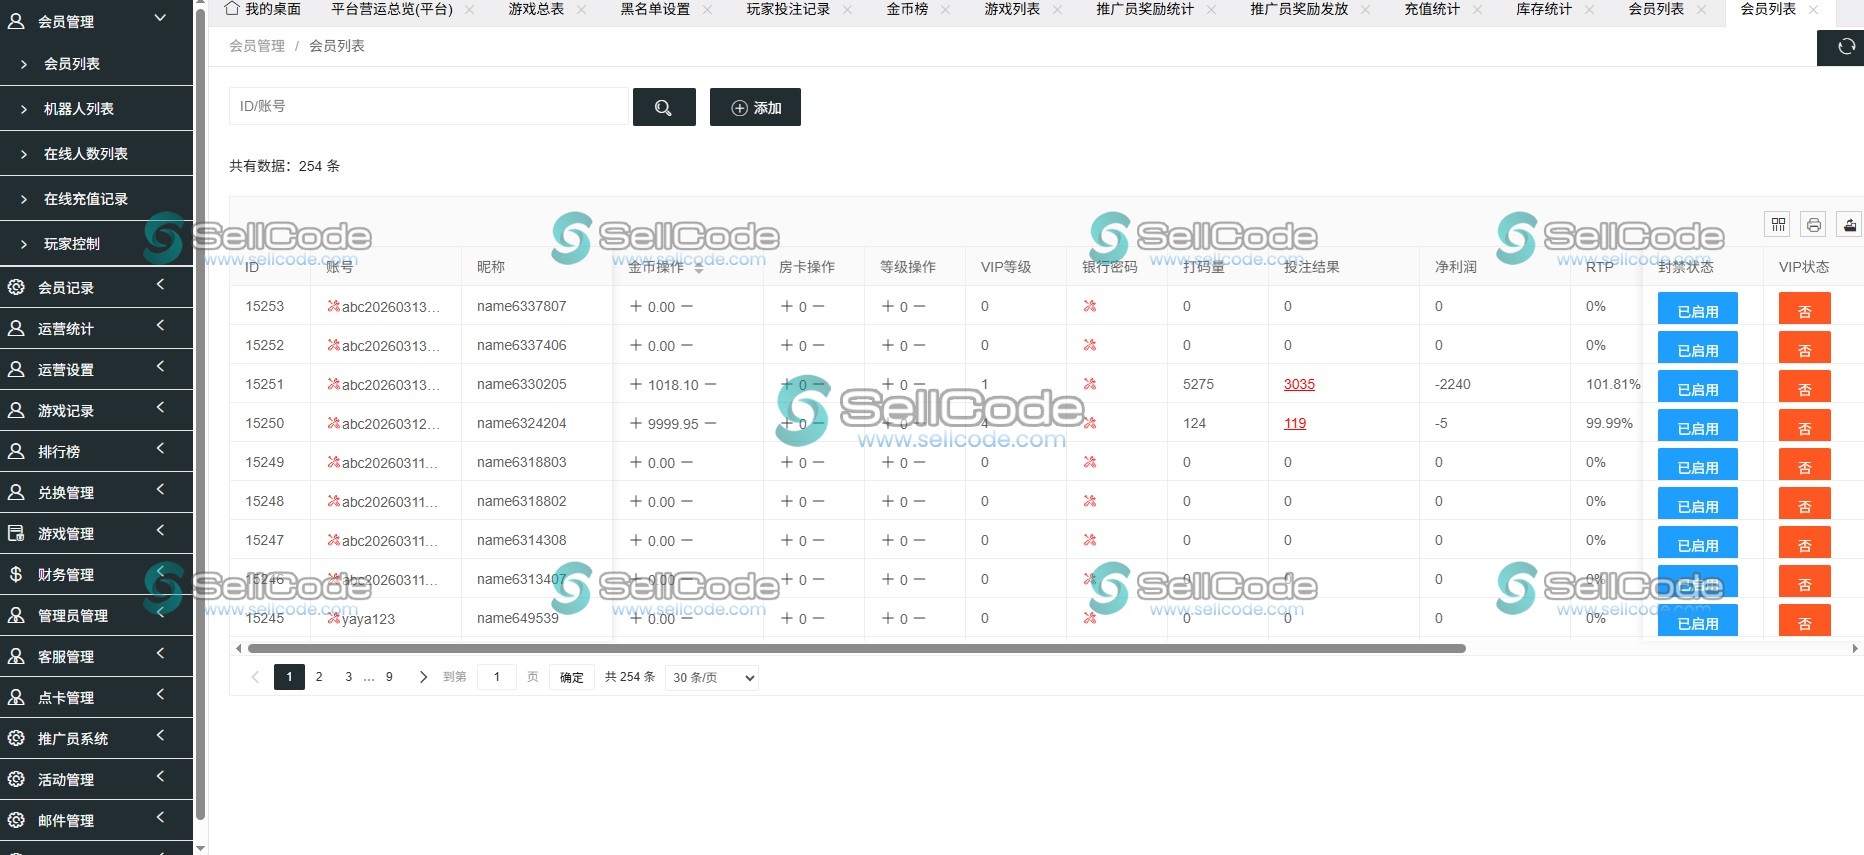Sort by the 金币操作 column arrows
Viewport: 1864px width, 855px height.
click(x=699, y=267)
